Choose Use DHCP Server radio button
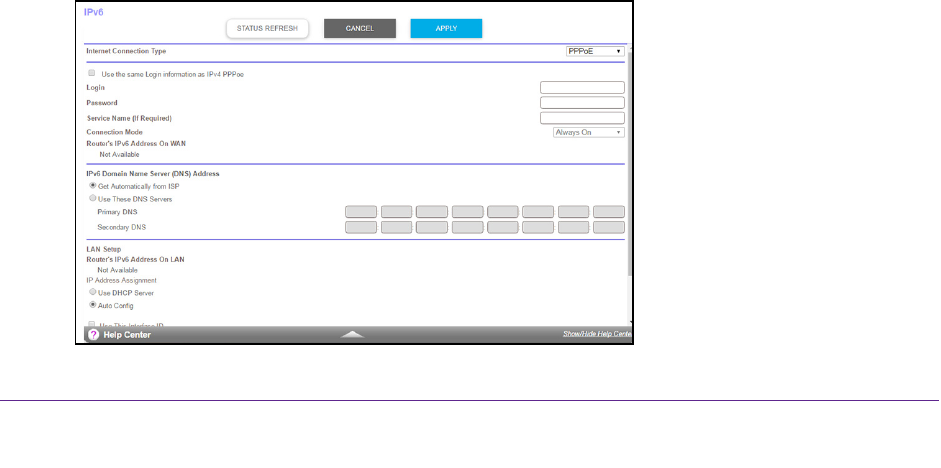 (93, 291)
